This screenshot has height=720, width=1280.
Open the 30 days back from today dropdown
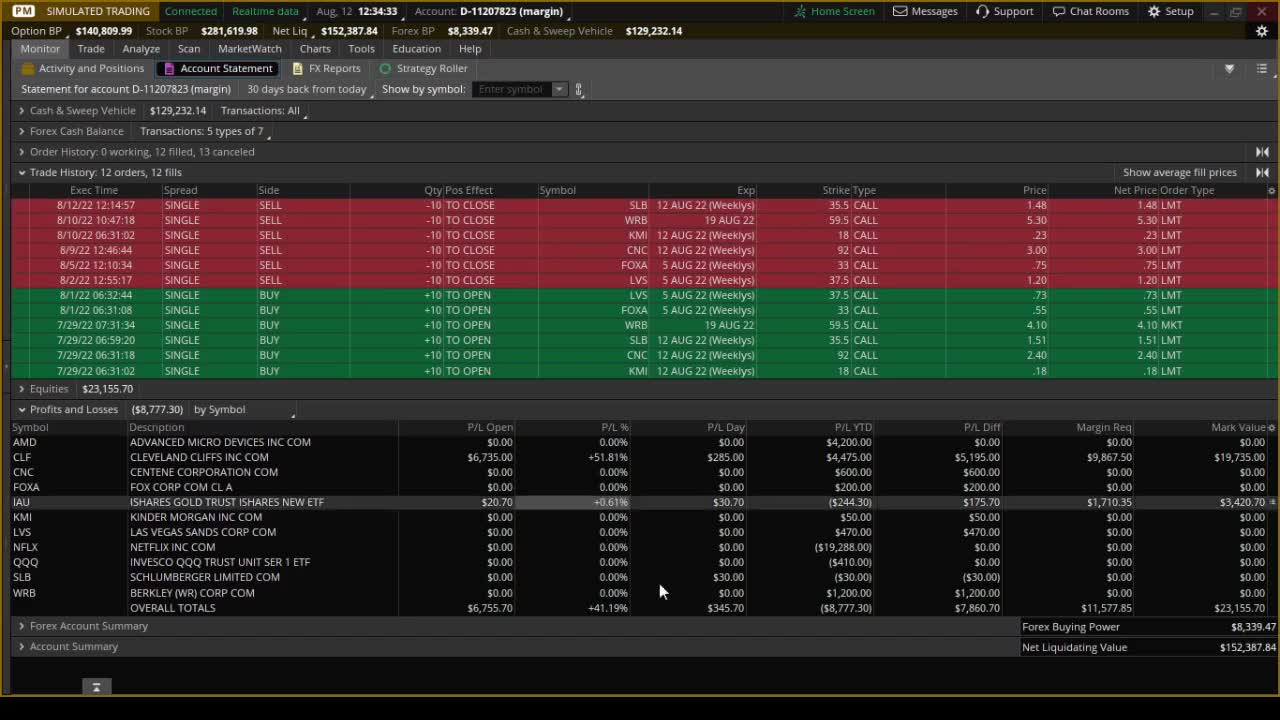click(x=308, y=89)
